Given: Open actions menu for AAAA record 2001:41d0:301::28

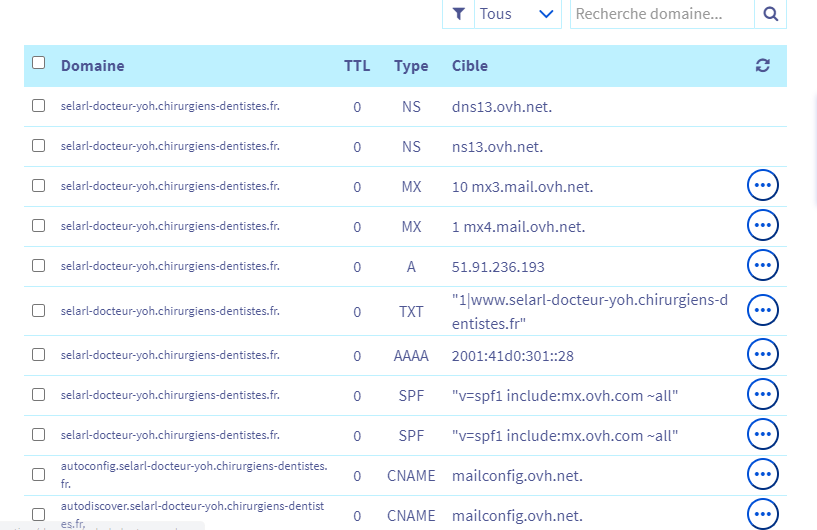Looking at the screenshot, I should point(763,354).
